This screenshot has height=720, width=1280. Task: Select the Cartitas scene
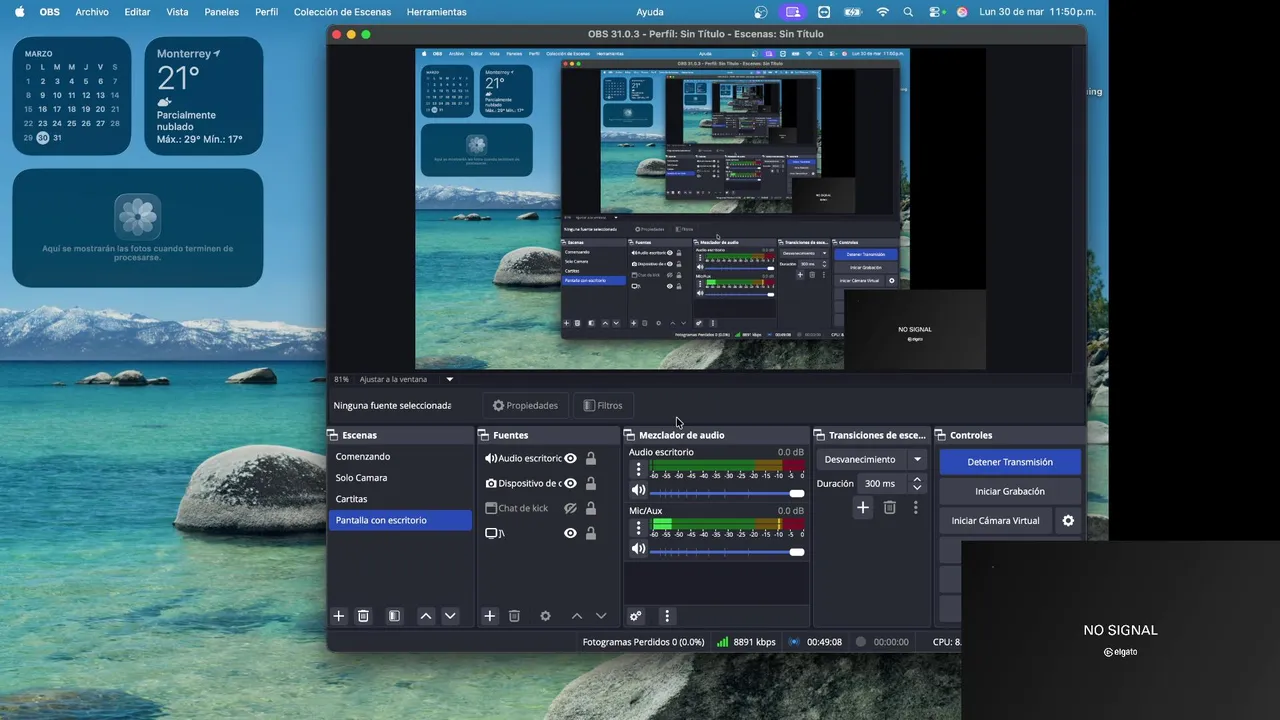(400, 499)
